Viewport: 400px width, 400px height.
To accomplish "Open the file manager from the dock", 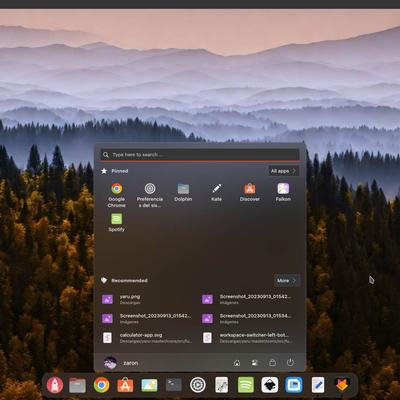I will click(77, 385).
